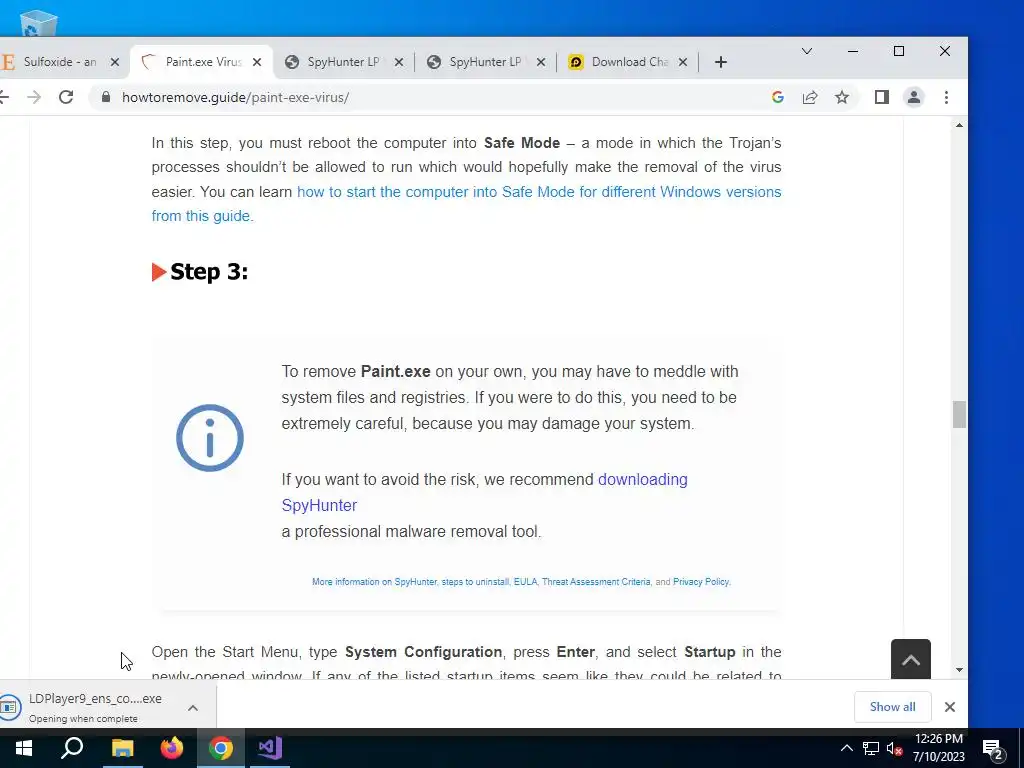The height and width of the screenshot is (768, 1024).
Task: Open the Privacy Policy link
Action: click(x=701, y=582)
